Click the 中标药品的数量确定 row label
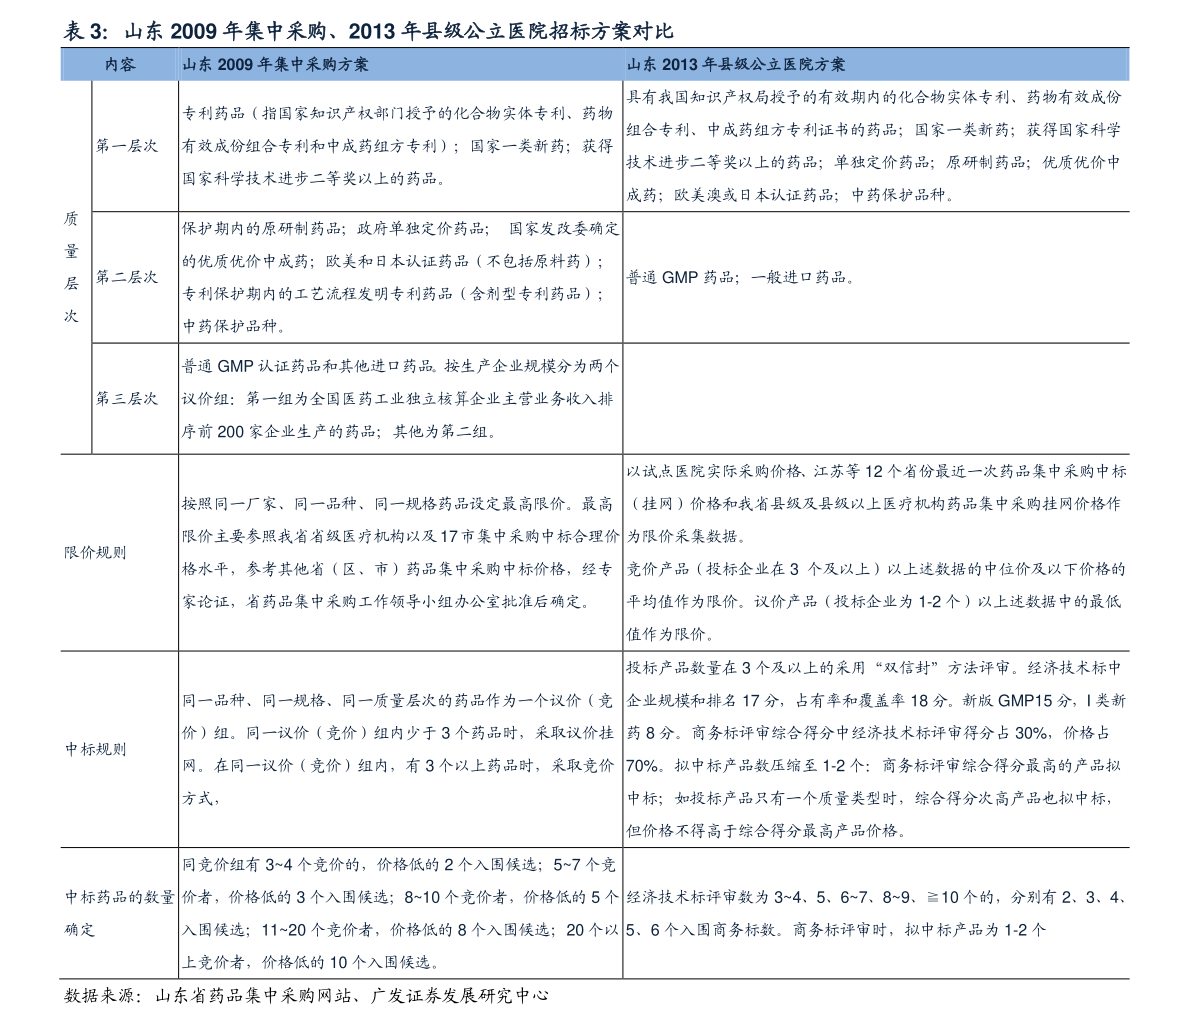The width and height of the screenshot is (1191, 1026). [x=119, y=913]
